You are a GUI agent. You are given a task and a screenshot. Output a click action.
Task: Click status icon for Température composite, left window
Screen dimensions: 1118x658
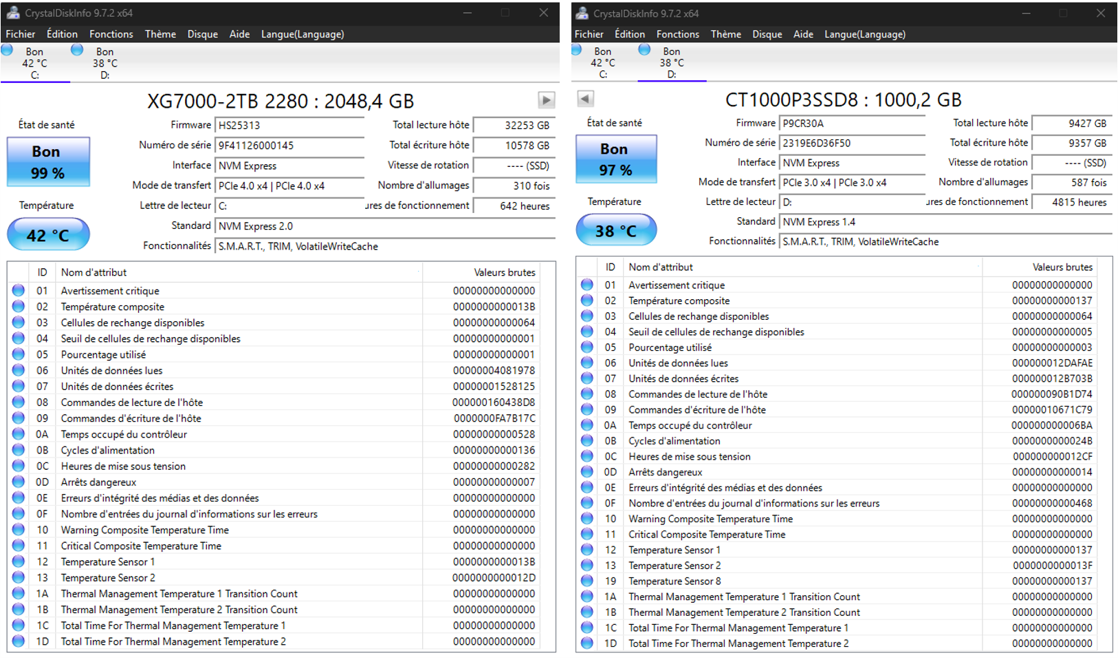click(x=19, y=307)
